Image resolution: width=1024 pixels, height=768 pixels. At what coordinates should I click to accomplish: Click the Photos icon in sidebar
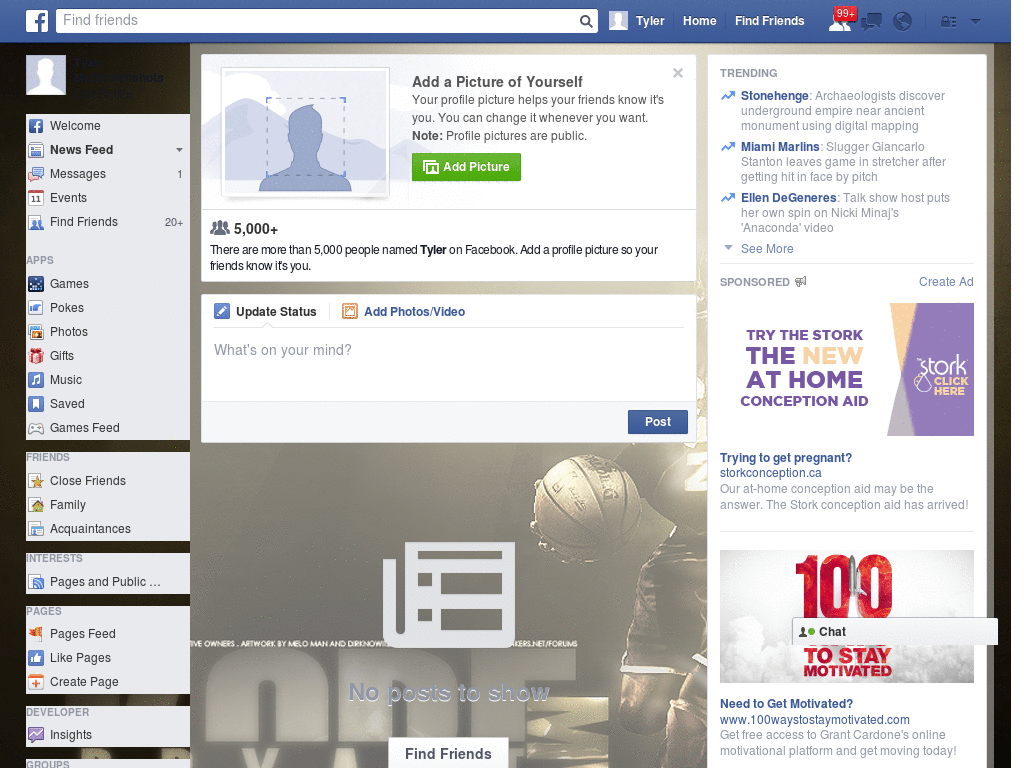36,332
